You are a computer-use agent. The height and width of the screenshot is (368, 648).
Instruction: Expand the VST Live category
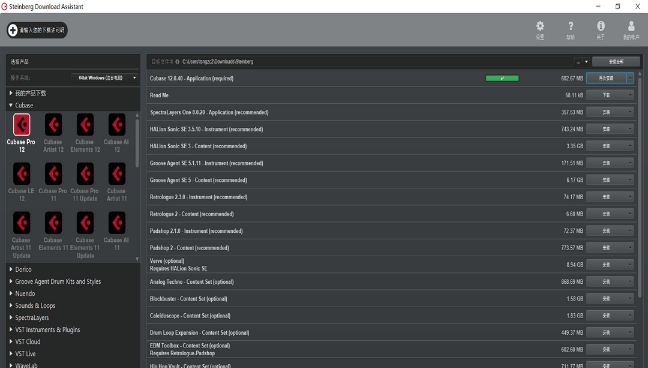11,354
